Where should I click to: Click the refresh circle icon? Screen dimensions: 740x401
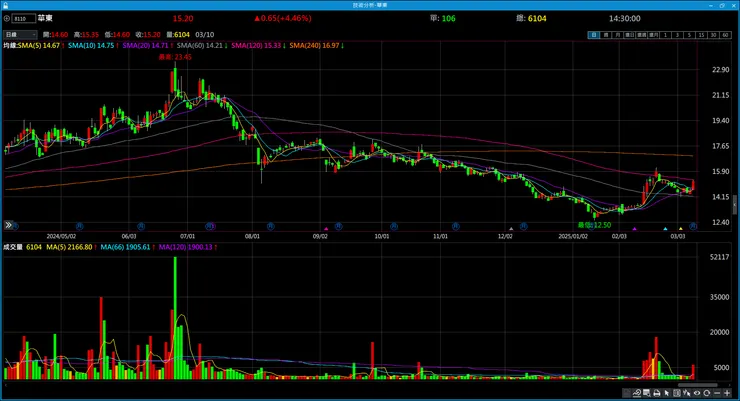pos(706,393)
